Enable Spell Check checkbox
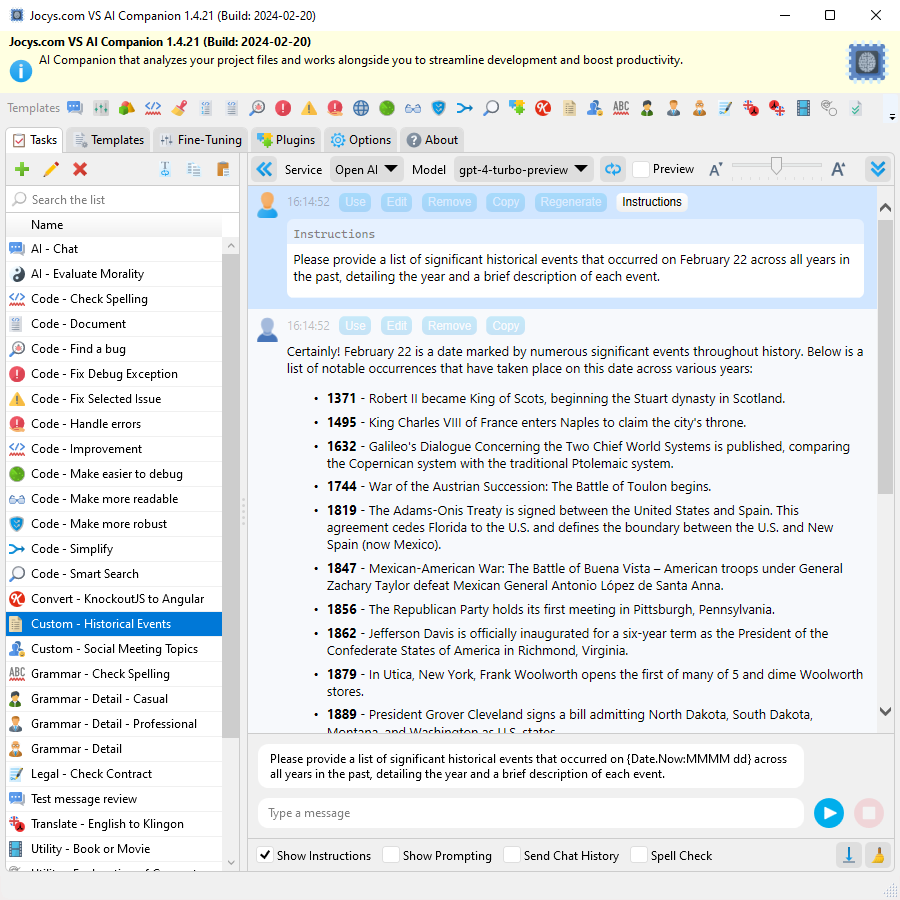This screenshot has height=900, width=900. tap(638, 855)
